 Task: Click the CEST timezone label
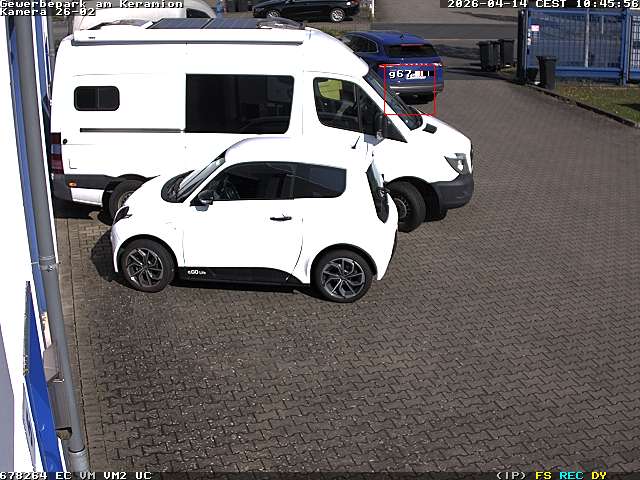tap(549, 4)
